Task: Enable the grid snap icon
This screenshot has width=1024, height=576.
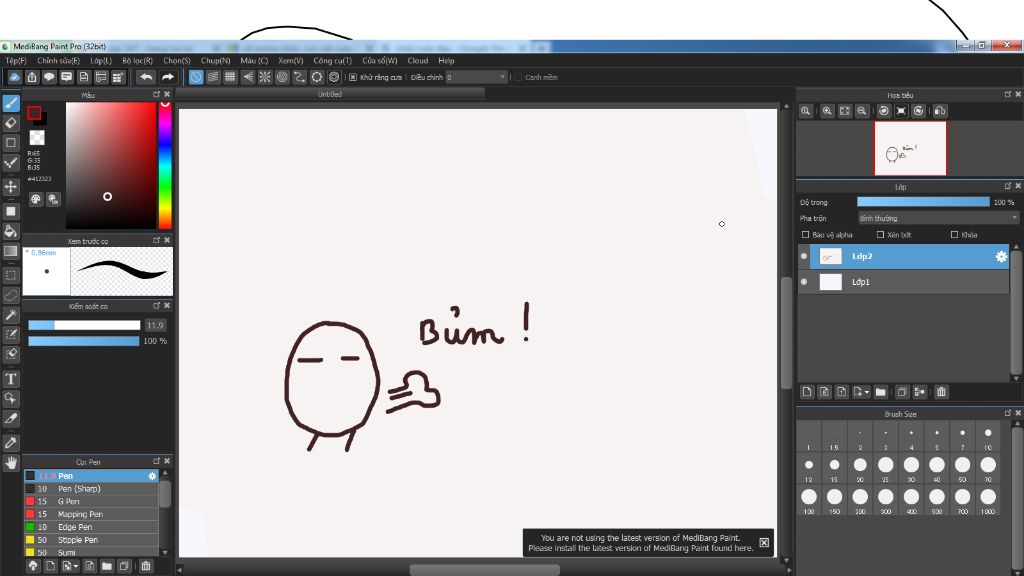Action: (x=231, y=77)
